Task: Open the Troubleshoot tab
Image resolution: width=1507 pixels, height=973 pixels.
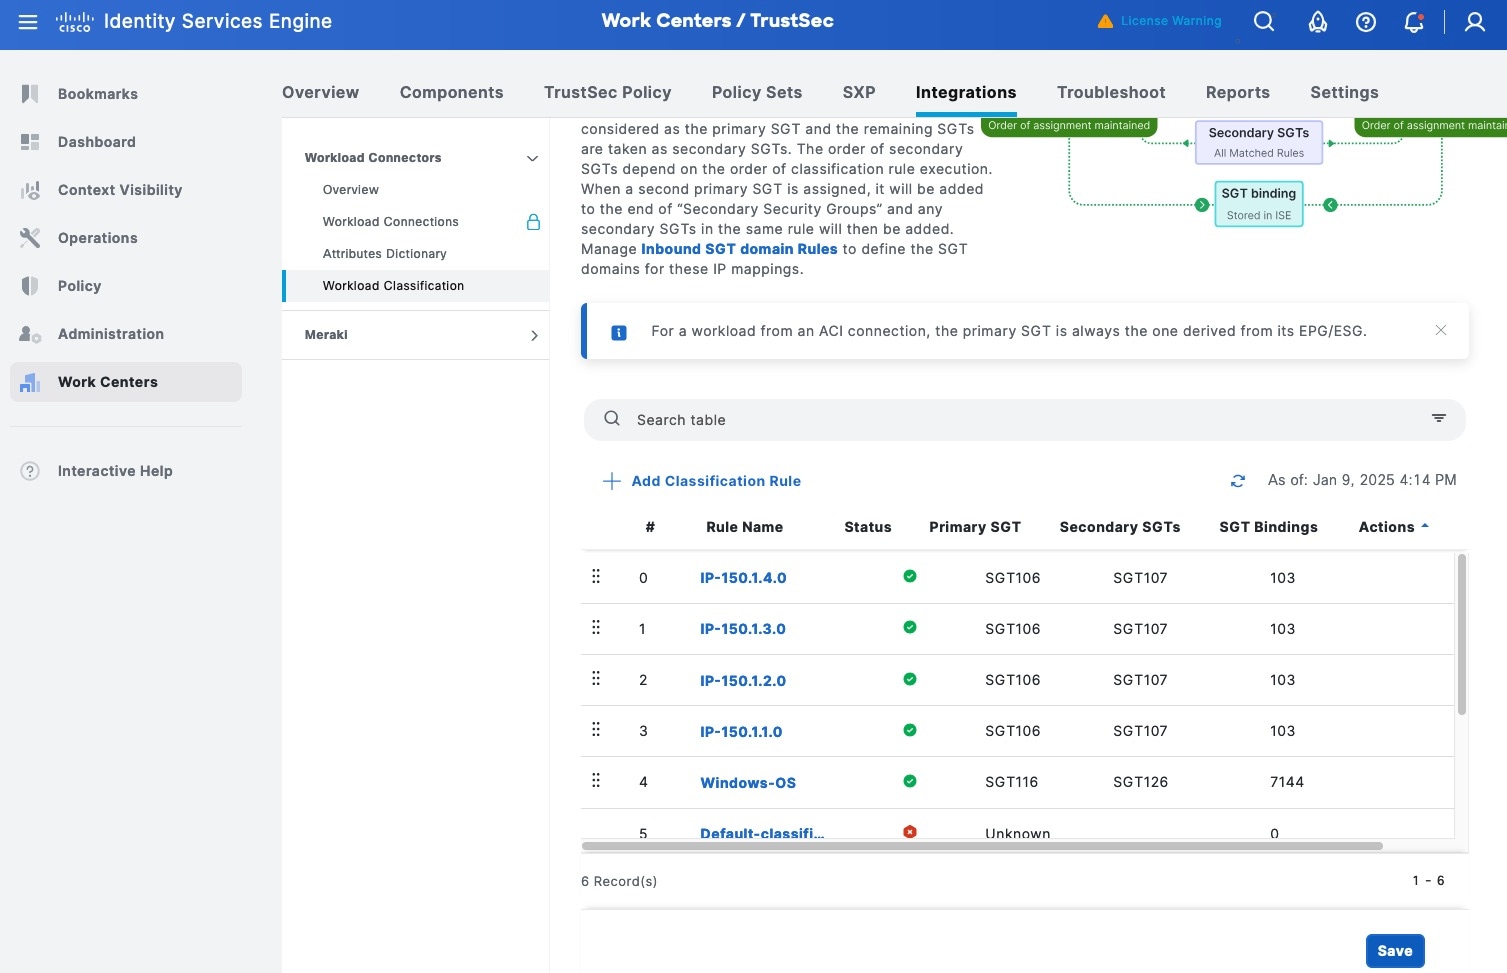Action: [x=1110, y=92]
